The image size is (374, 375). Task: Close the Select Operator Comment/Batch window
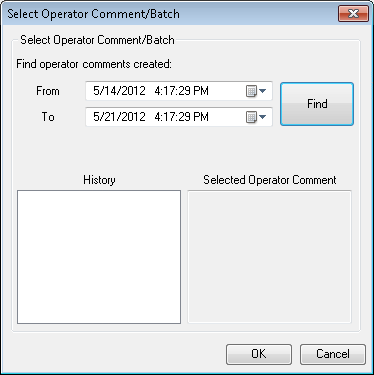(353, 14)
